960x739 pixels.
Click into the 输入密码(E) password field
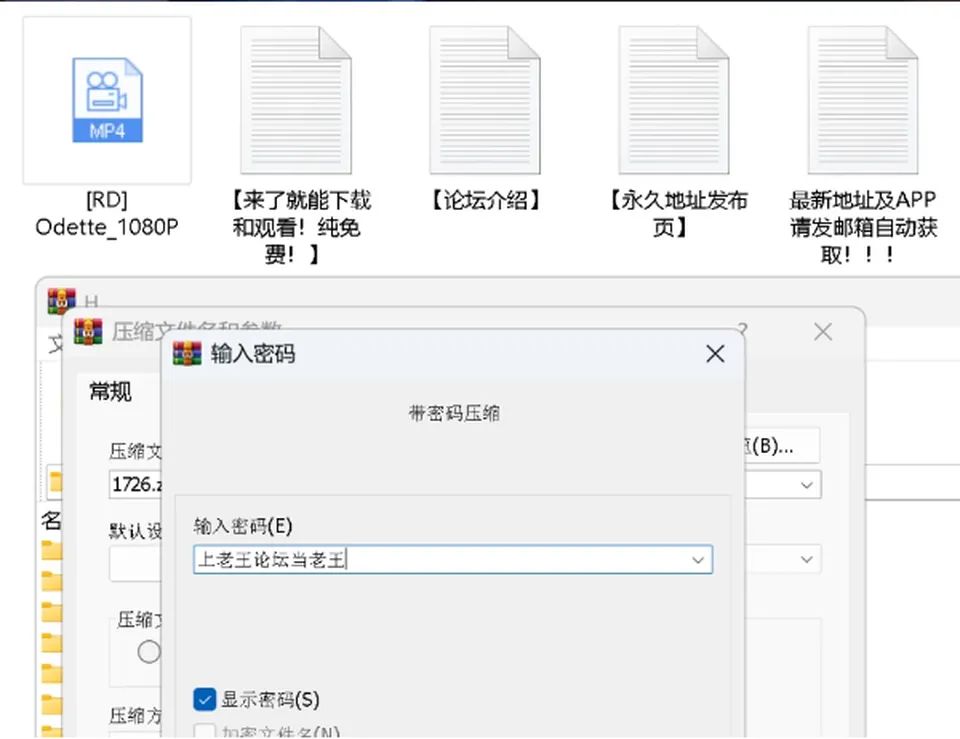pos(453,560)
